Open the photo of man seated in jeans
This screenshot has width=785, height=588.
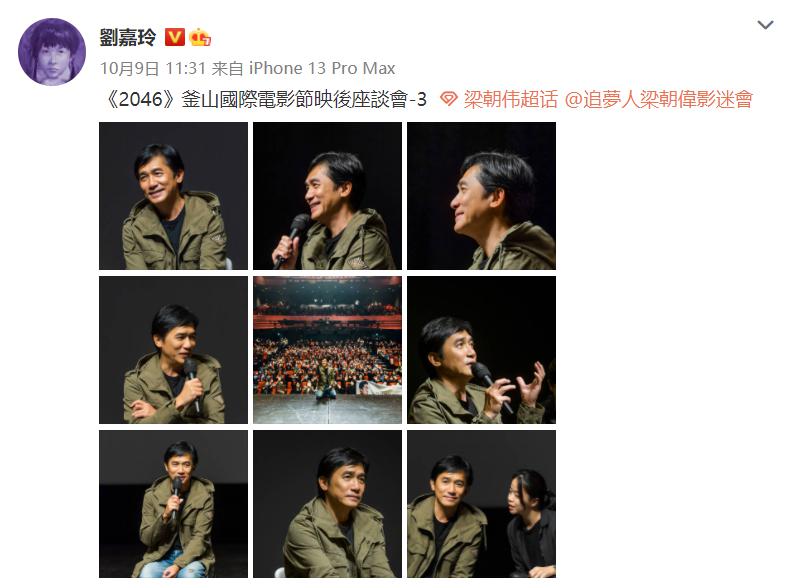coord(173,504)
